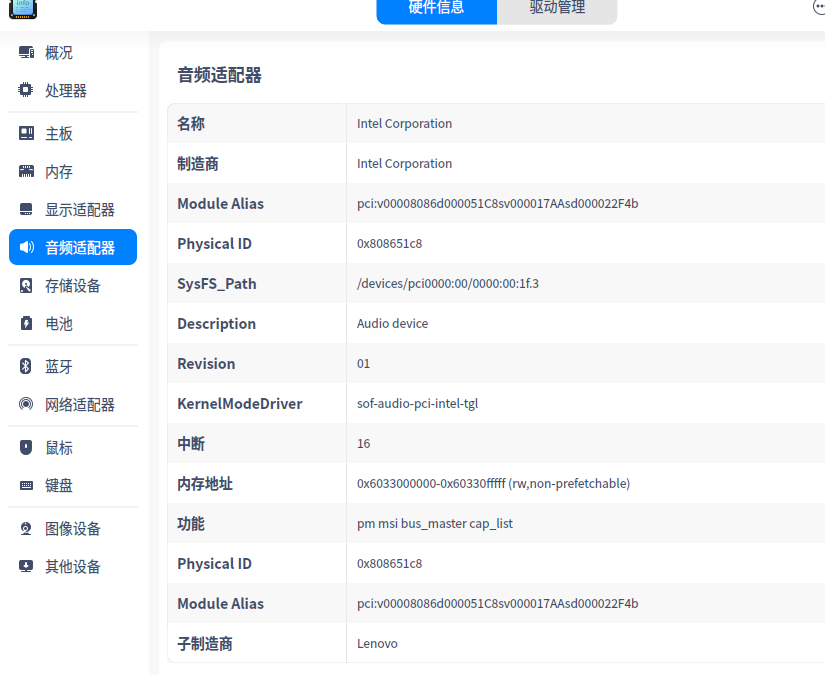Open the memory (内存) icon in sidebar

pyautogui.click(x=26, y=172)
